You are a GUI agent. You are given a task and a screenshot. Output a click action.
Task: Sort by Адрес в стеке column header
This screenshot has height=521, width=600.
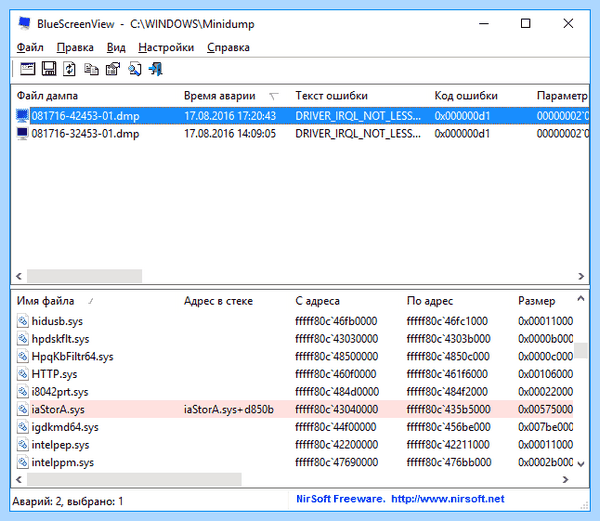[218, 301]
